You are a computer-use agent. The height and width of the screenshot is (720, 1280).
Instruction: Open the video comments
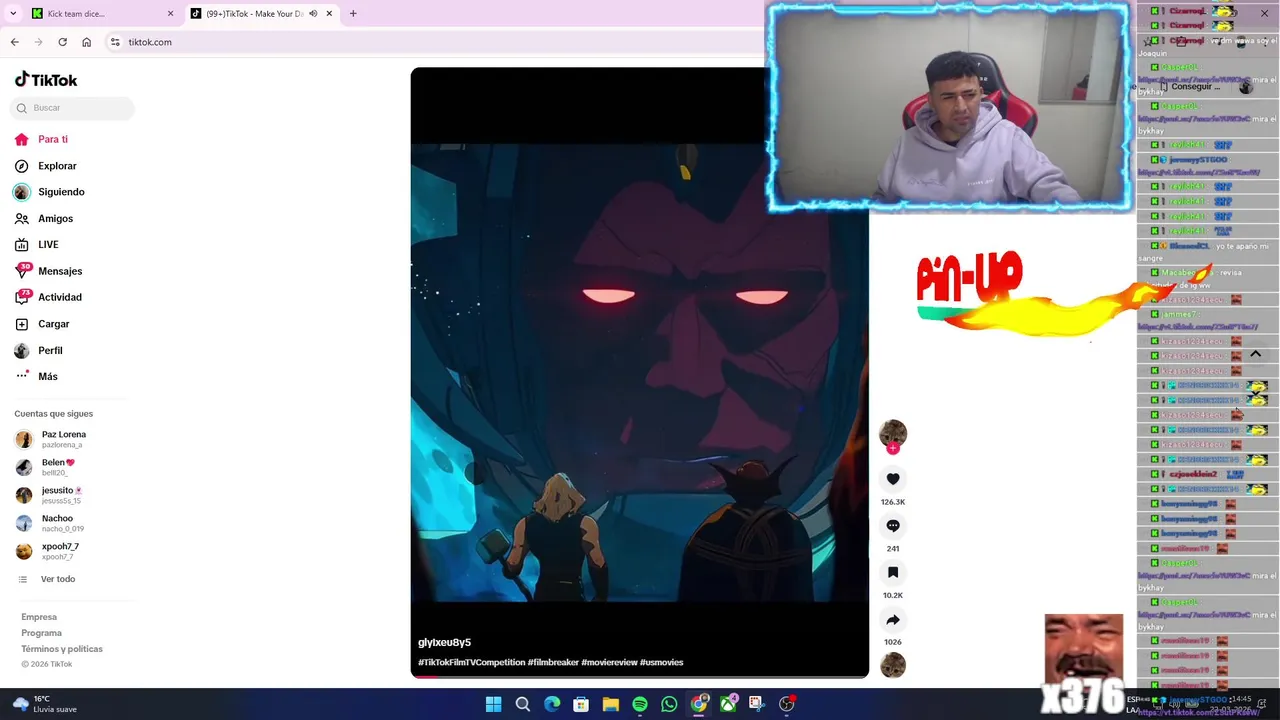[893, 526]
